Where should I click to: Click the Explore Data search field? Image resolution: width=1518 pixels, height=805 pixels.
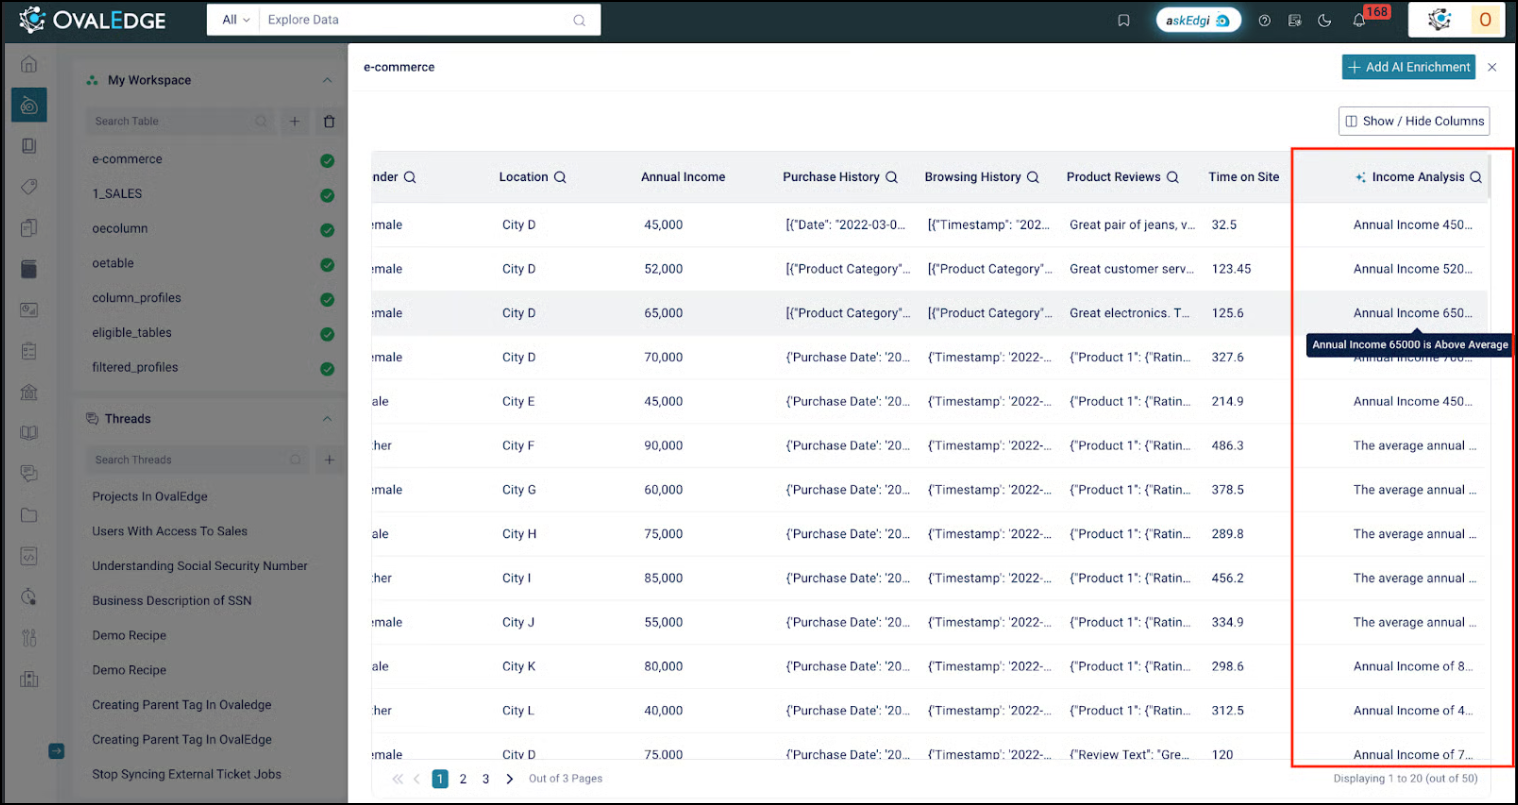[415, 20]
